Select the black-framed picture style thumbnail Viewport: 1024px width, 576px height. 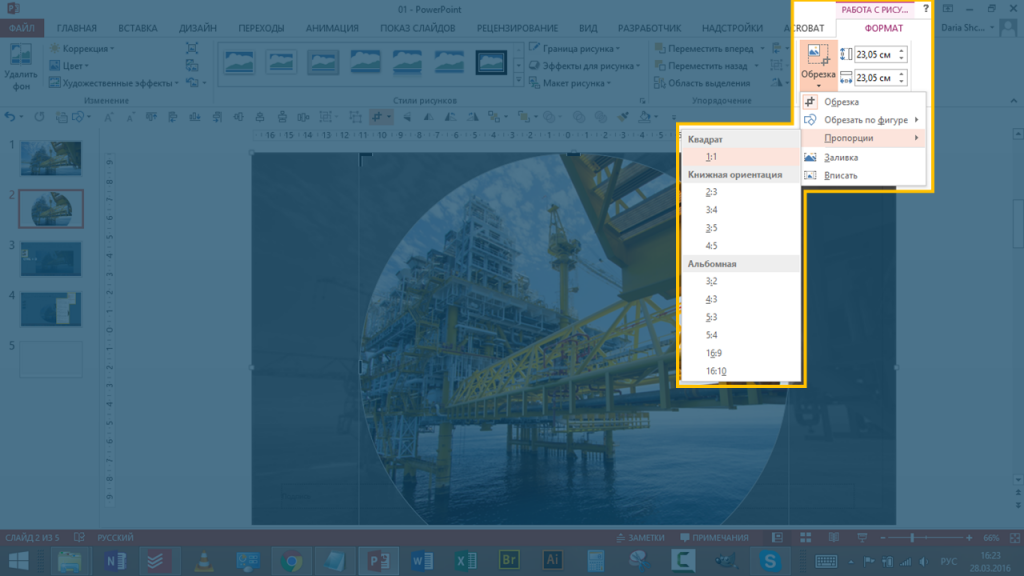(x=491, y=63)
